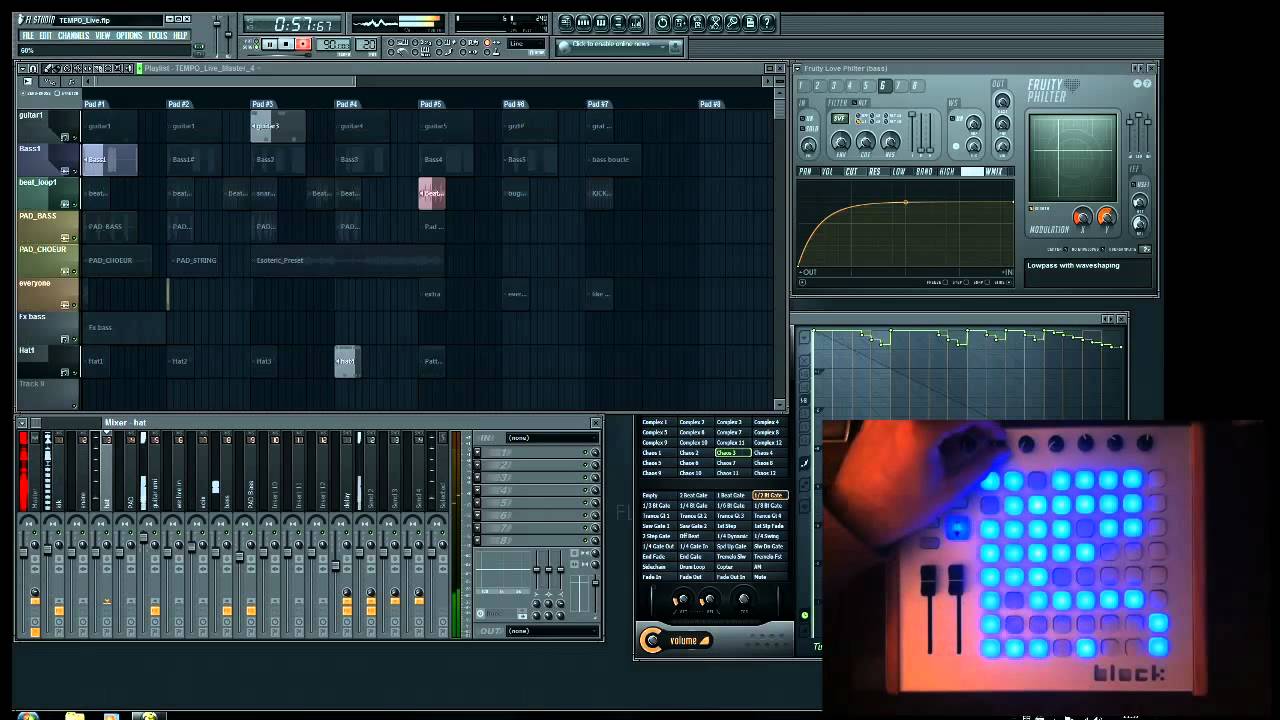1280x720 pixels.
Task: Open the Philter plugin options menu arrow
Action: pos(797,68)
